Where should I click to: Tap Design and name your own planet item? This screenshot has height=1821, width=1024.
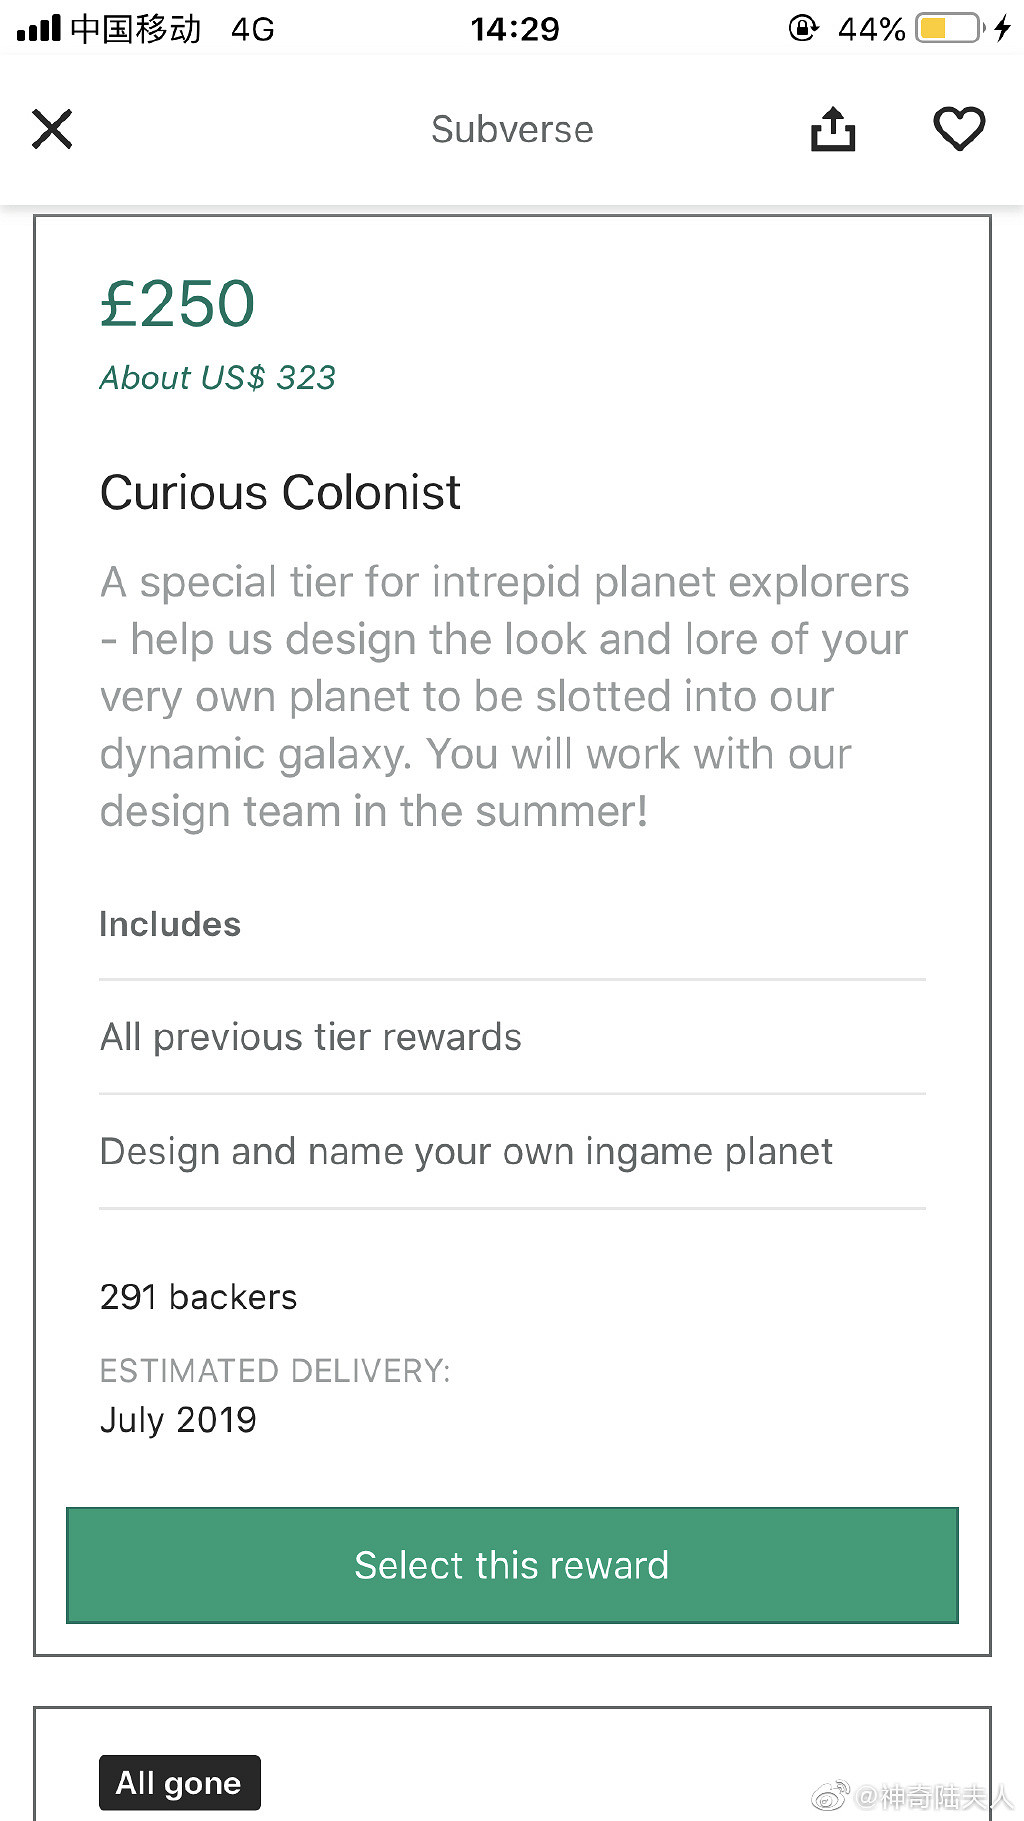(x=466, y=1152)
